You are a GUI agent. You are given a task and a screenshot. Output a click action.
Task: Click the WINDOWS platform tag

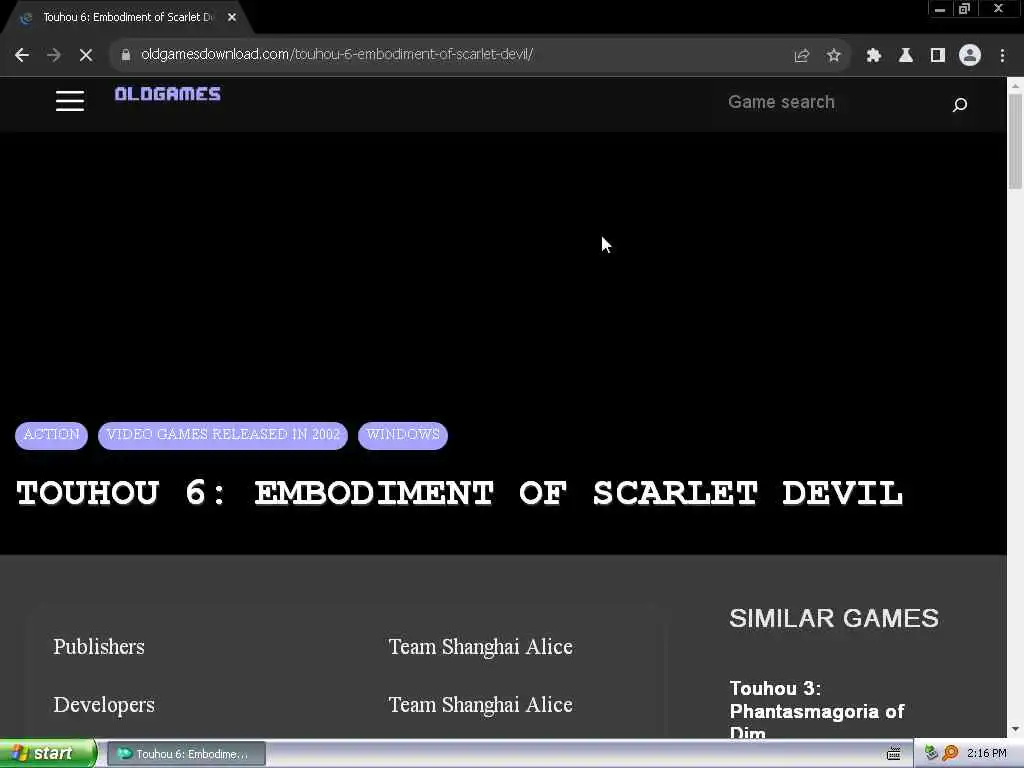(403, 436)
